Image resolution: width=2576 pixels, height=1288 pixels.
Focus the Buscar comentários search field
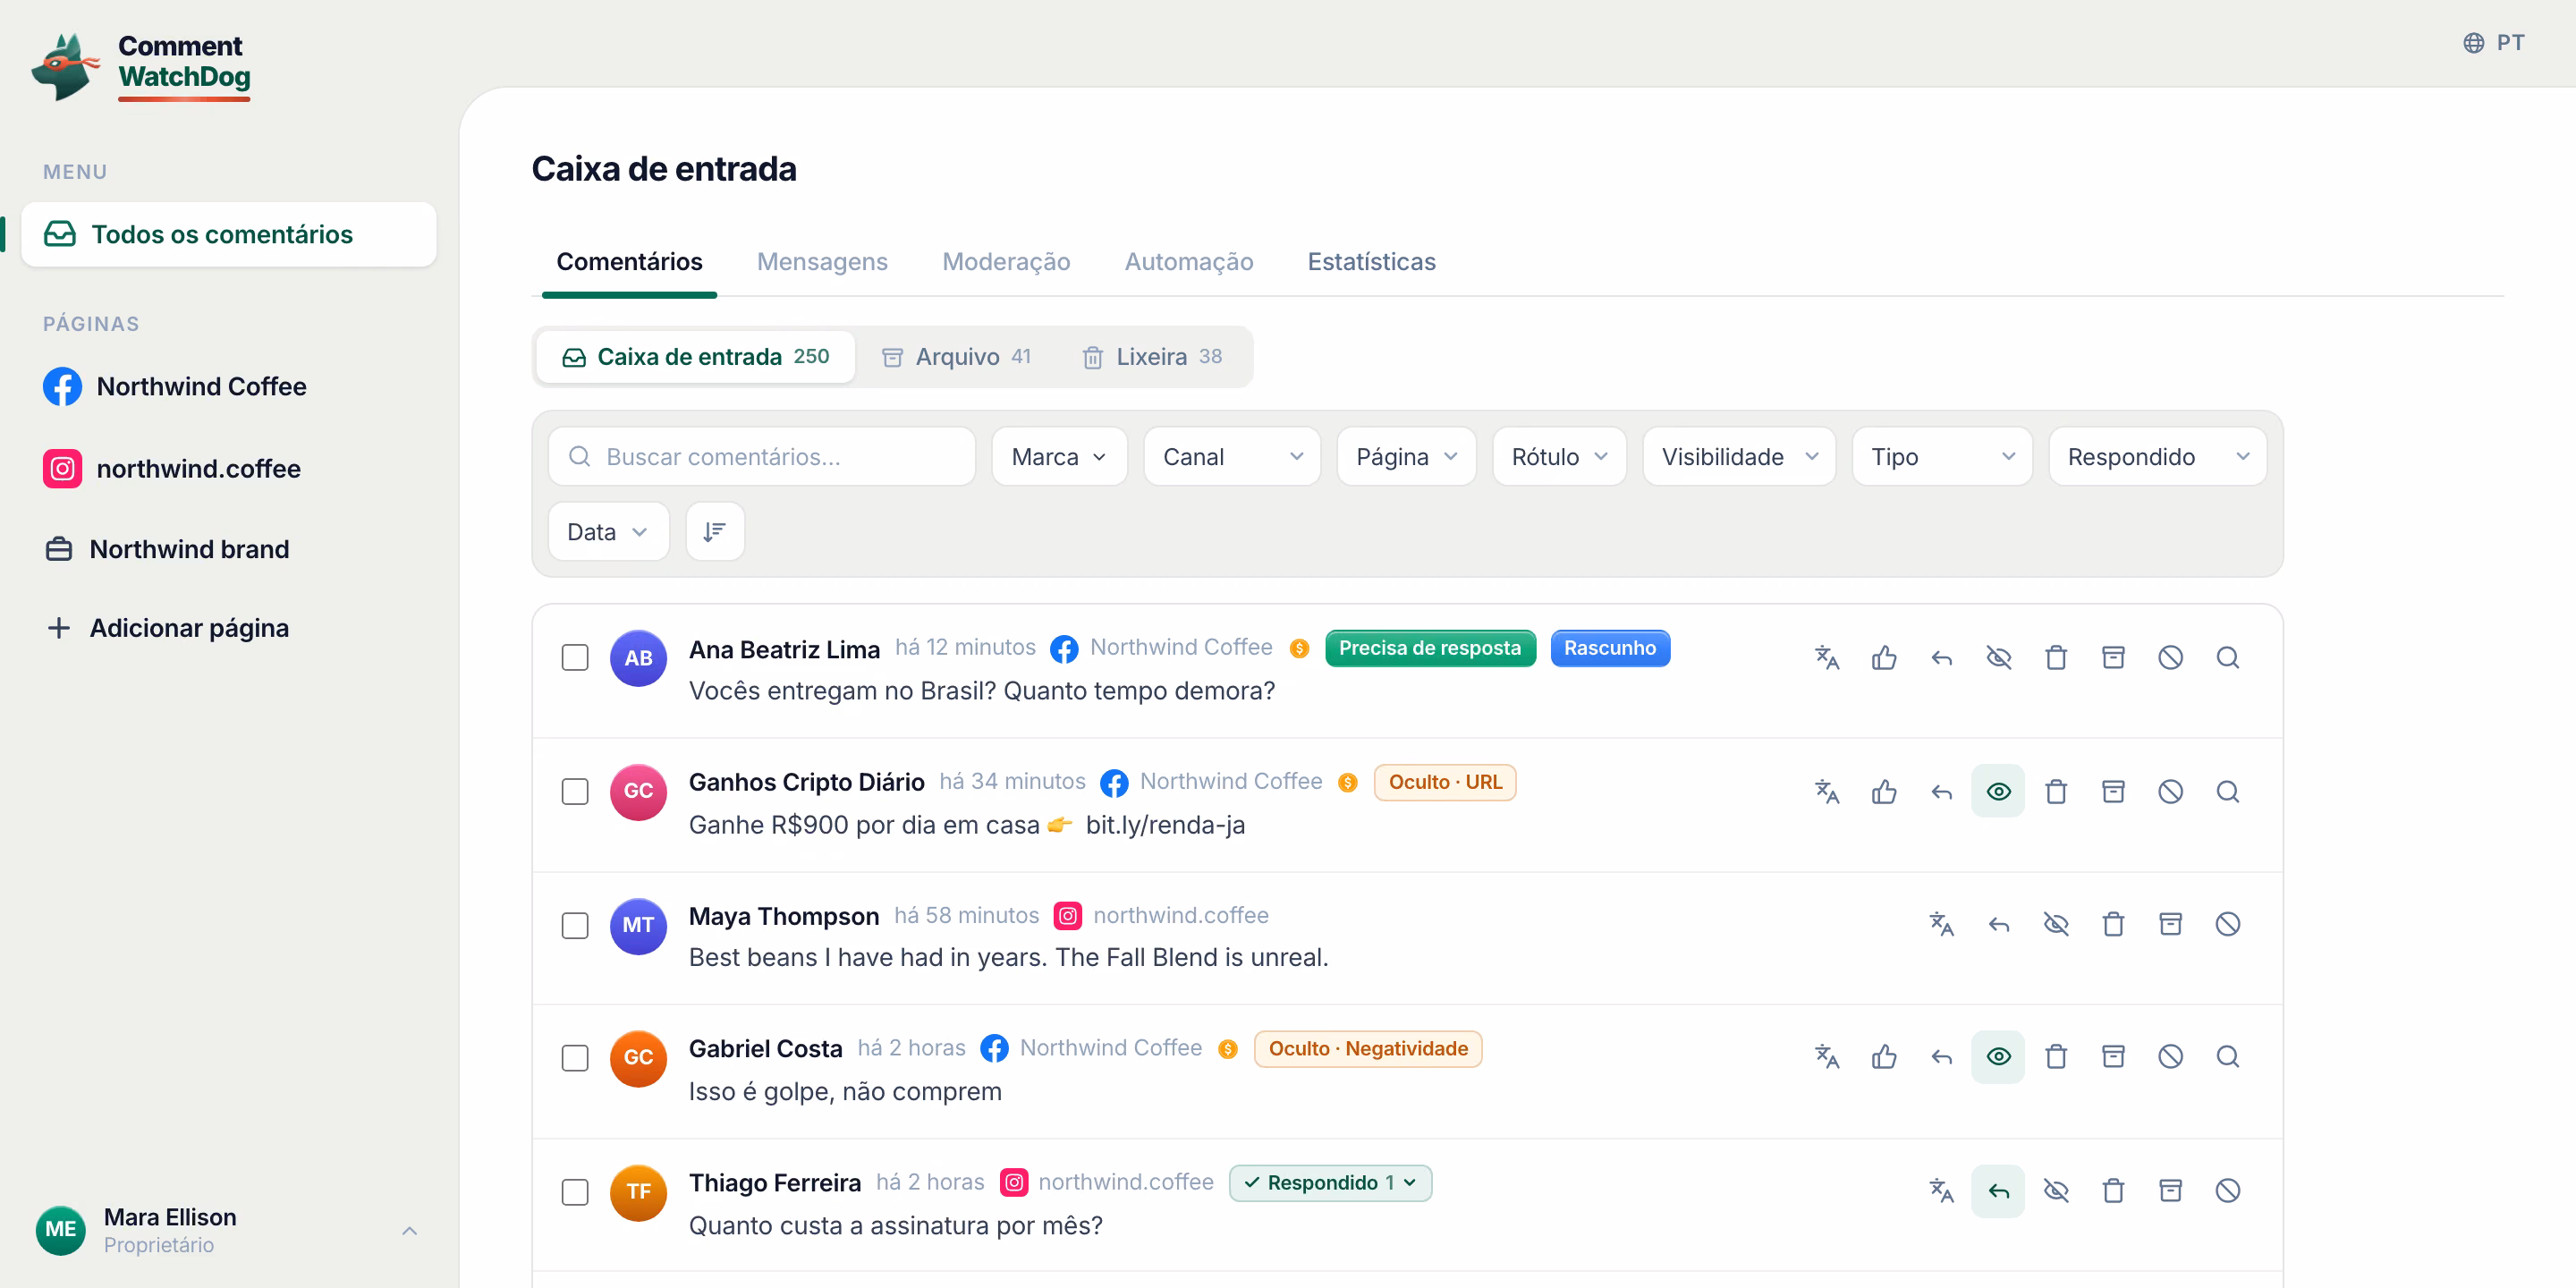tap(761, 457)
